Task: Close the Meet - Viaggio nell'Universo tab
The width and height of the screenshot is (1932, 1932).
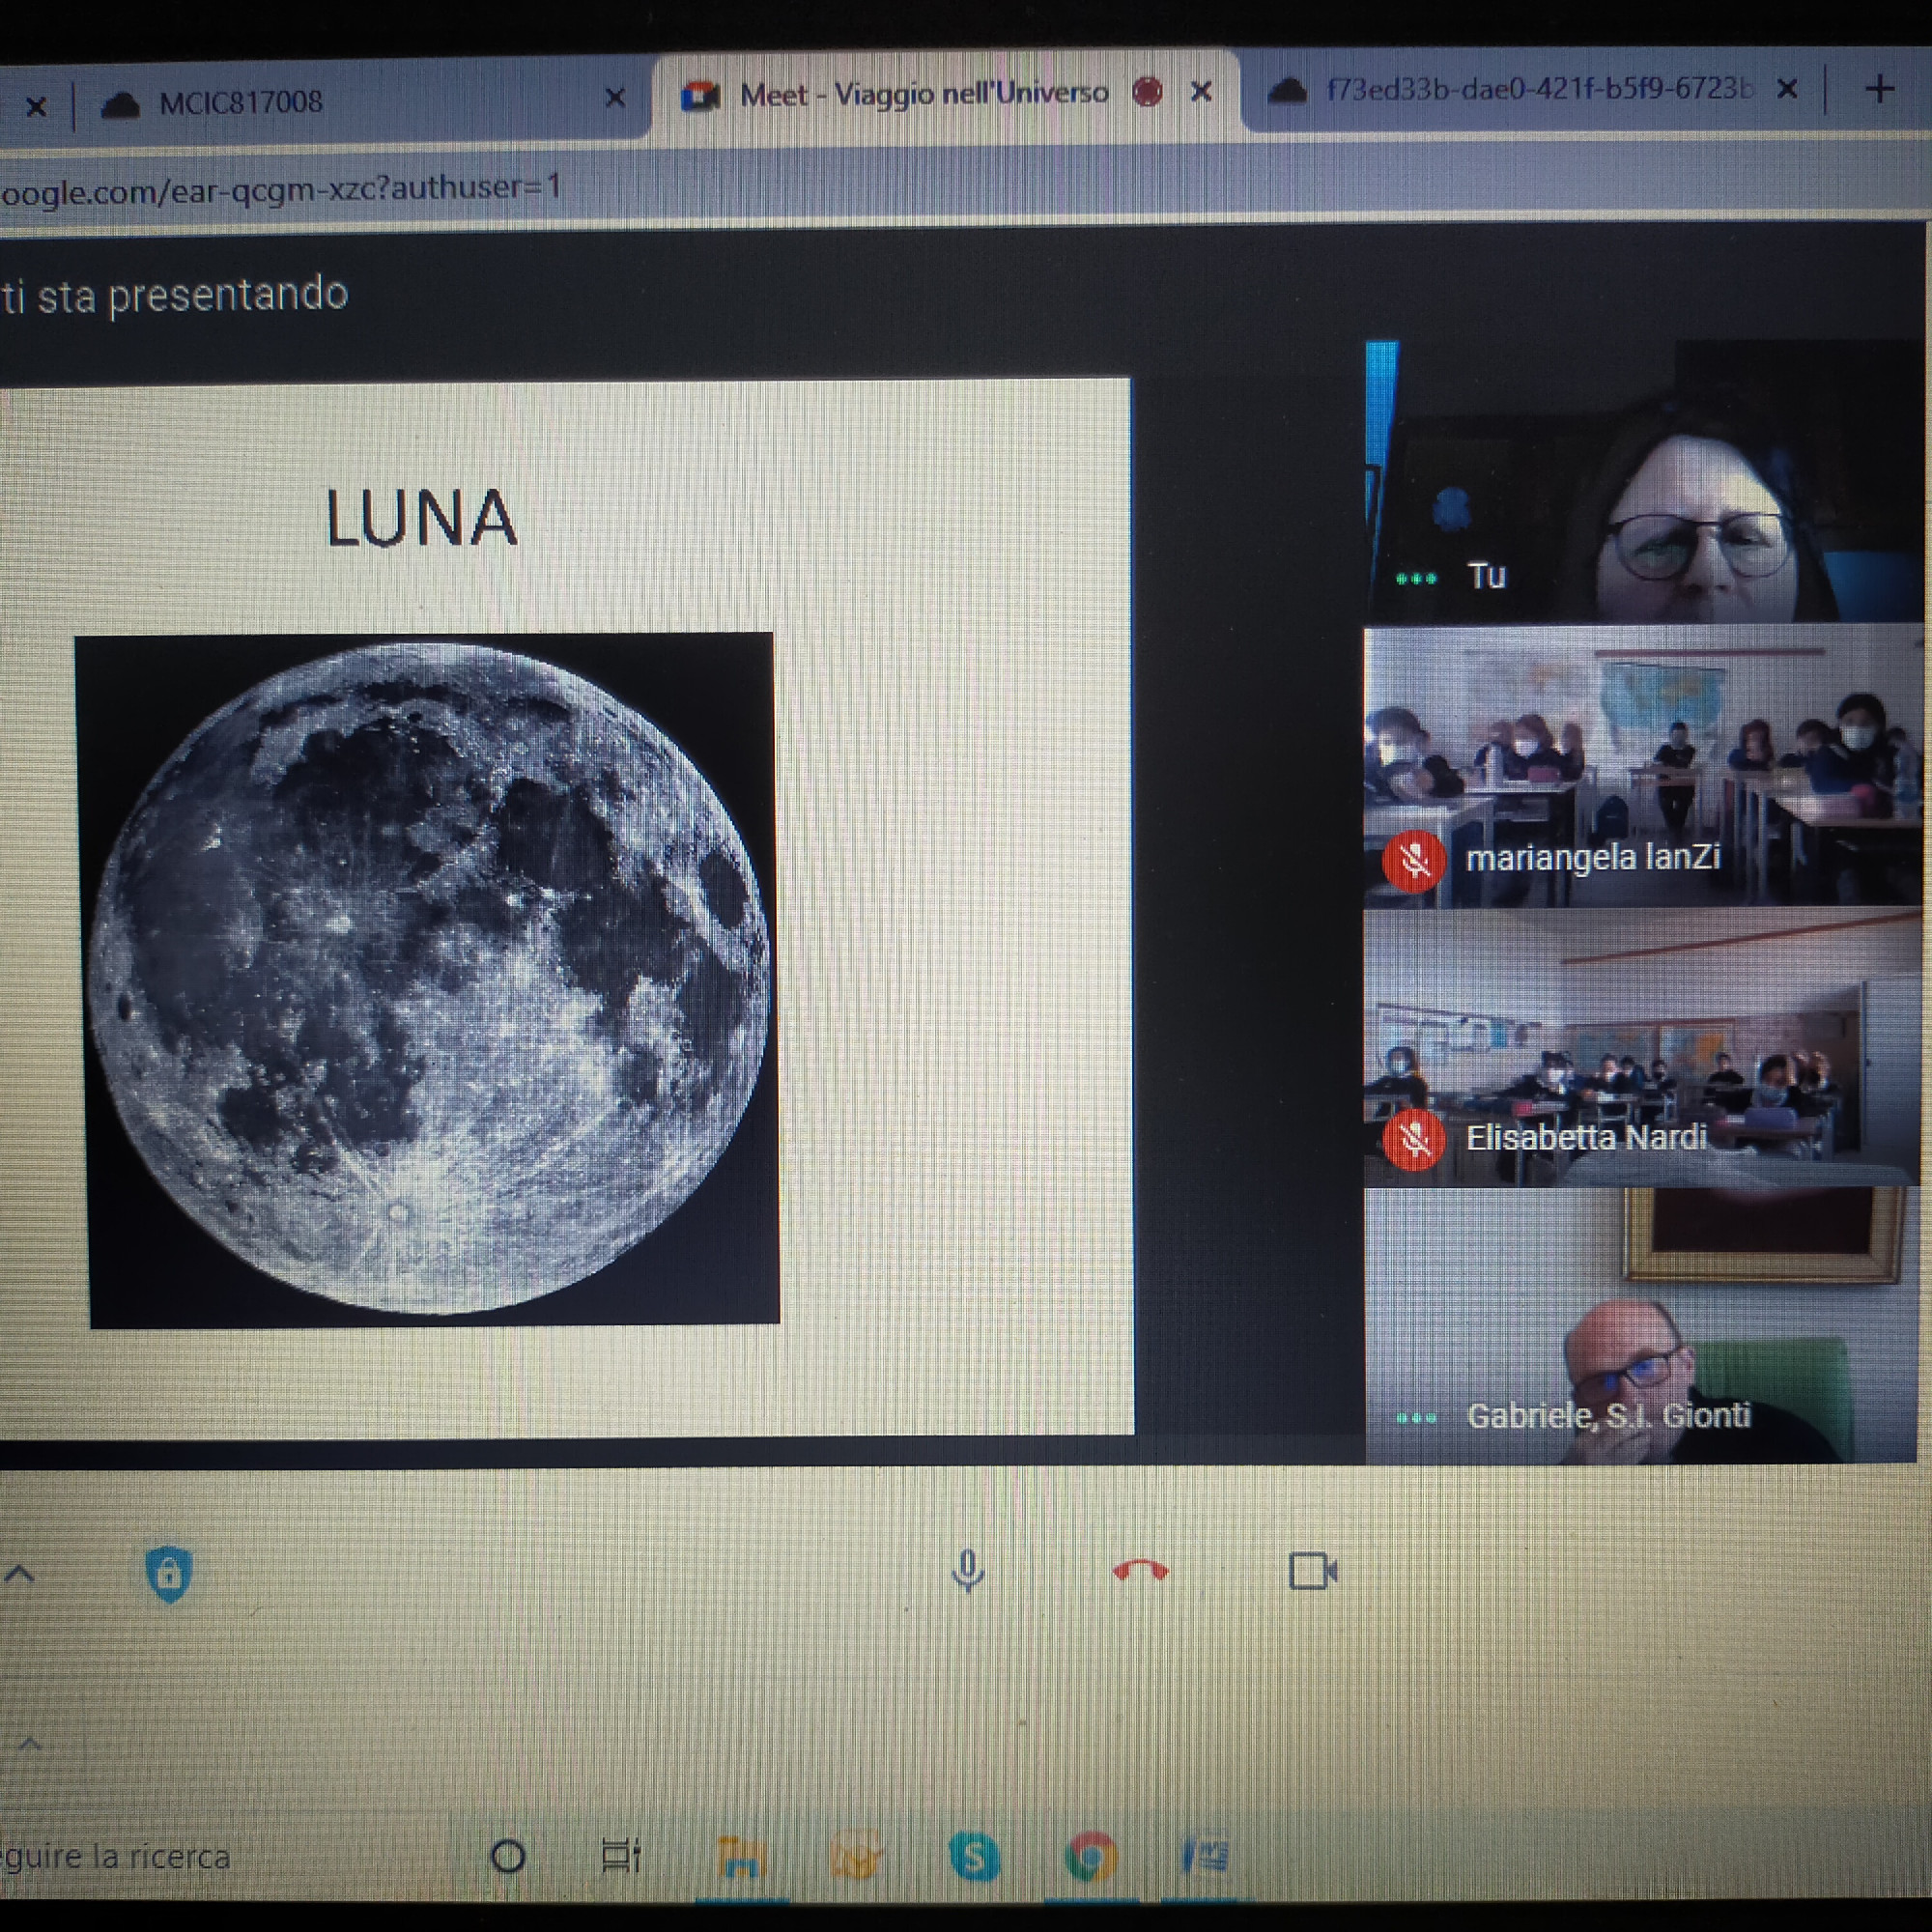Action: point(1201,93)
